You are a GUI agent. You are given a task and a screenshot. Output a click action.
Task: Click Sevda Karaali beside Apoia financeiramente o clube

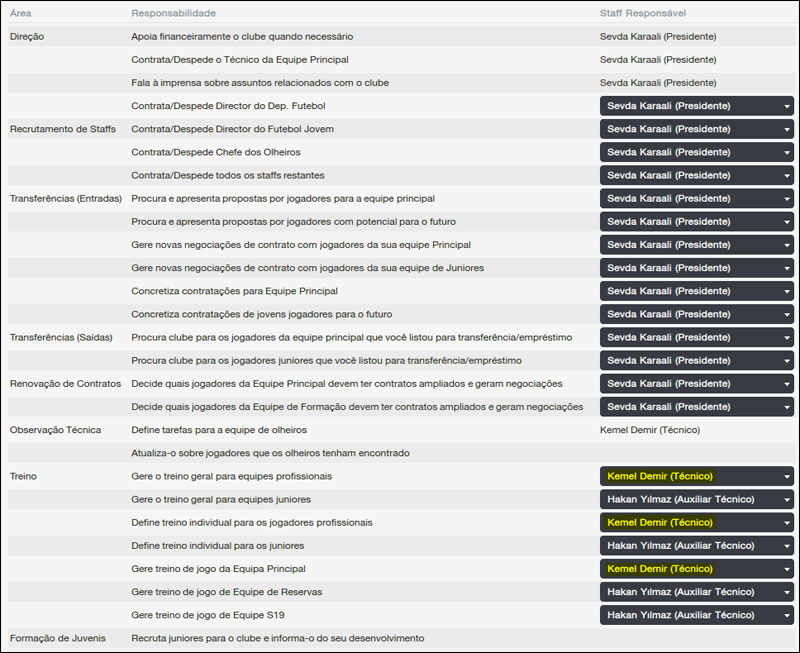(657, 37)
